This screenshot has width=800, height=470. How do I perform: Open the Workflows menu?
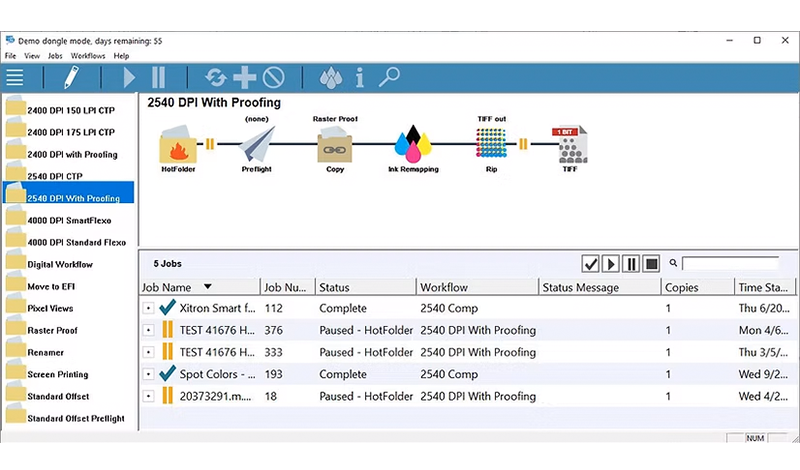coord(88,56)
